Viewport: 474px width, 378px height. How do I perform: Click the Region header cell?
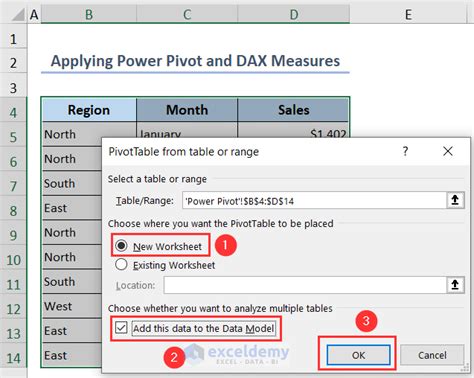point(89,110)
